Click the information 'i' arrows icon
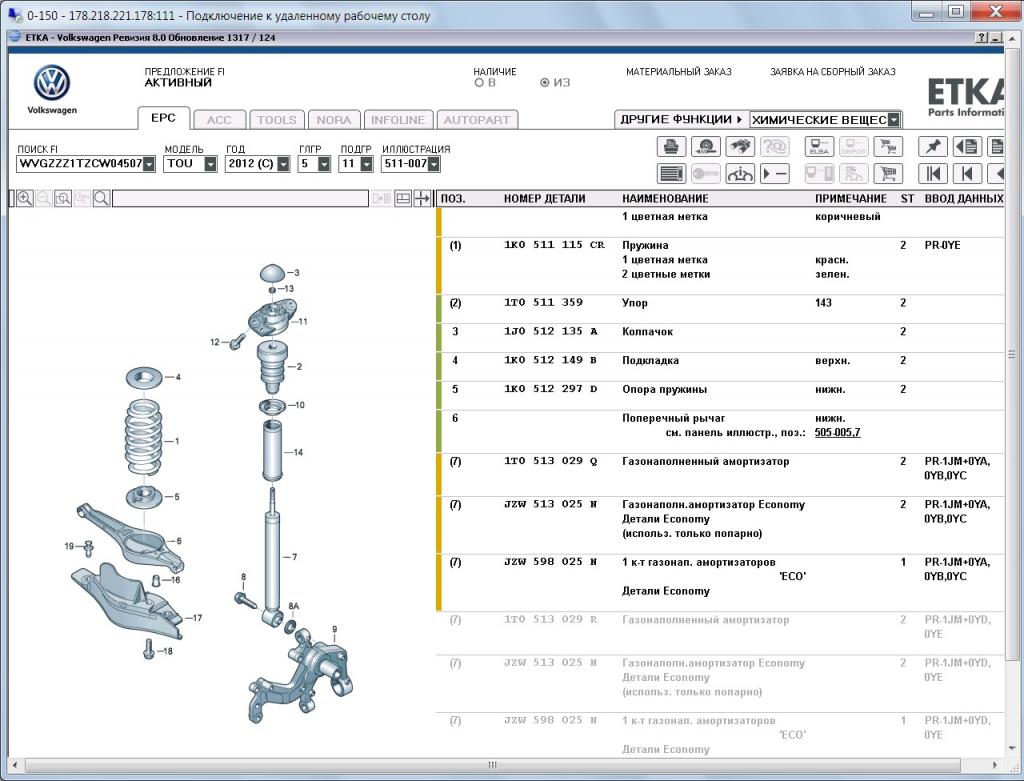This screenshot has width=1024, height=781. pyautogui.click(x=739, y=174)
